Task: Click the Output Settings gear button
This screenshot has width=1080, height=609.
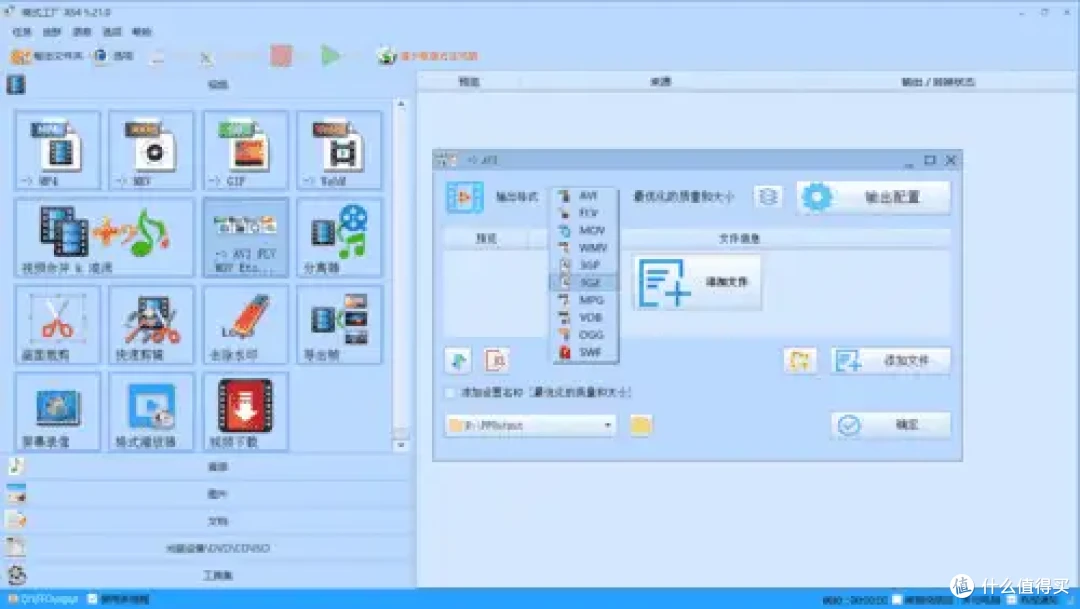Action: pyautogui.click(x=873, y=198)
